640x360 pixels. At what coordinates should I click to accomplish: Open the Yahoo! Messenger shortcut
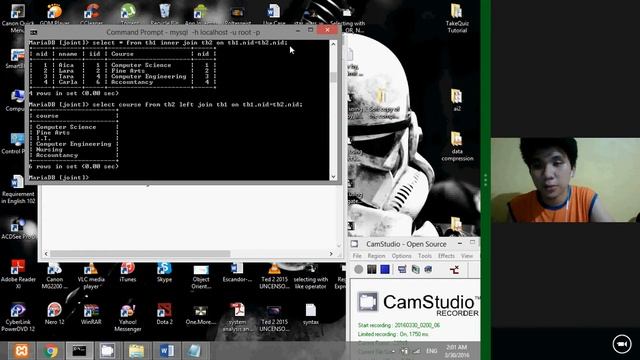tap(128, 317)
